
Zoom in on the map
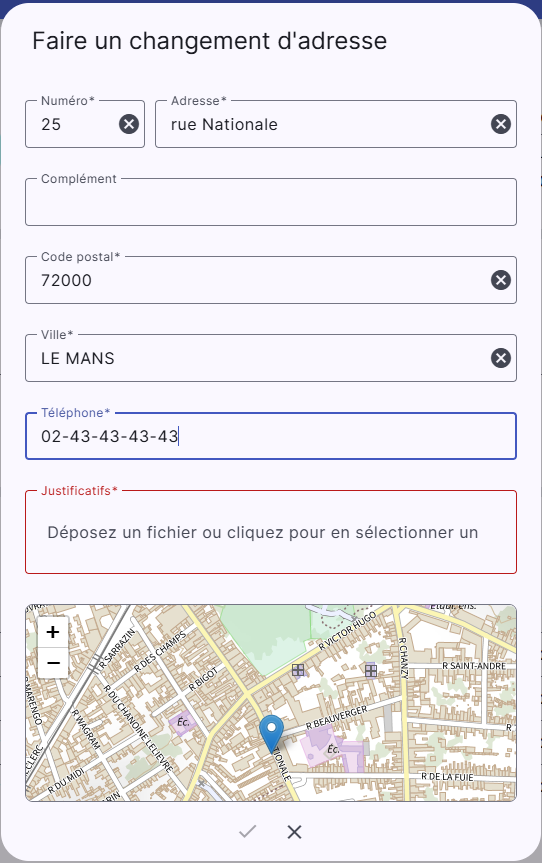click(x=53, y=632)
